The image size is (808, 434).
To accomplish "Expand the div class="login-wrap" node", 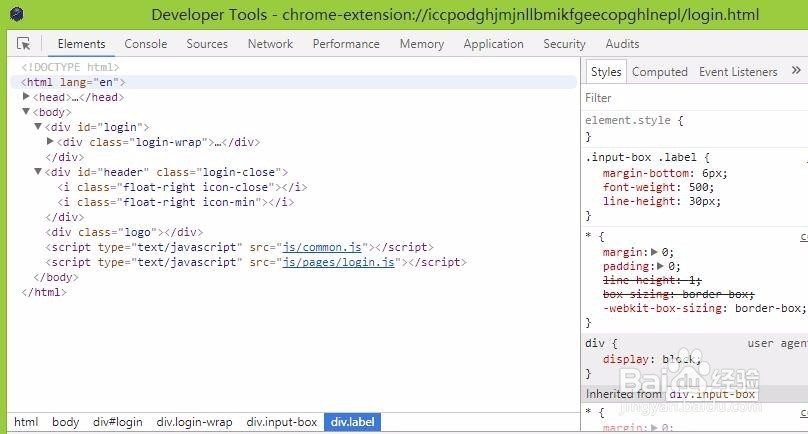I will point(50,141).
